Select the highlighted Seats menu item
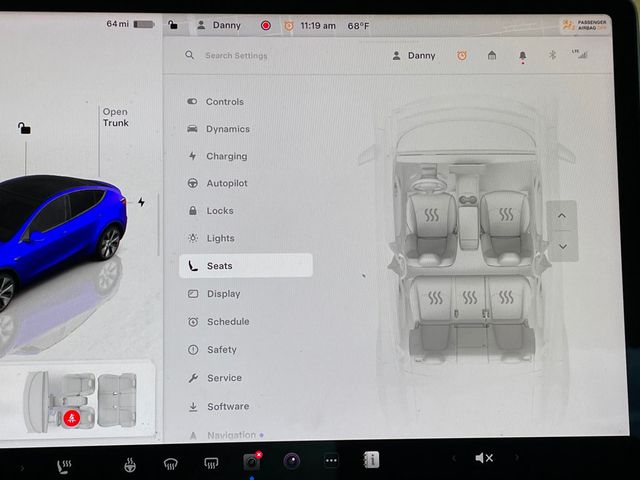 pyautogui.click(x=246, y=266)
